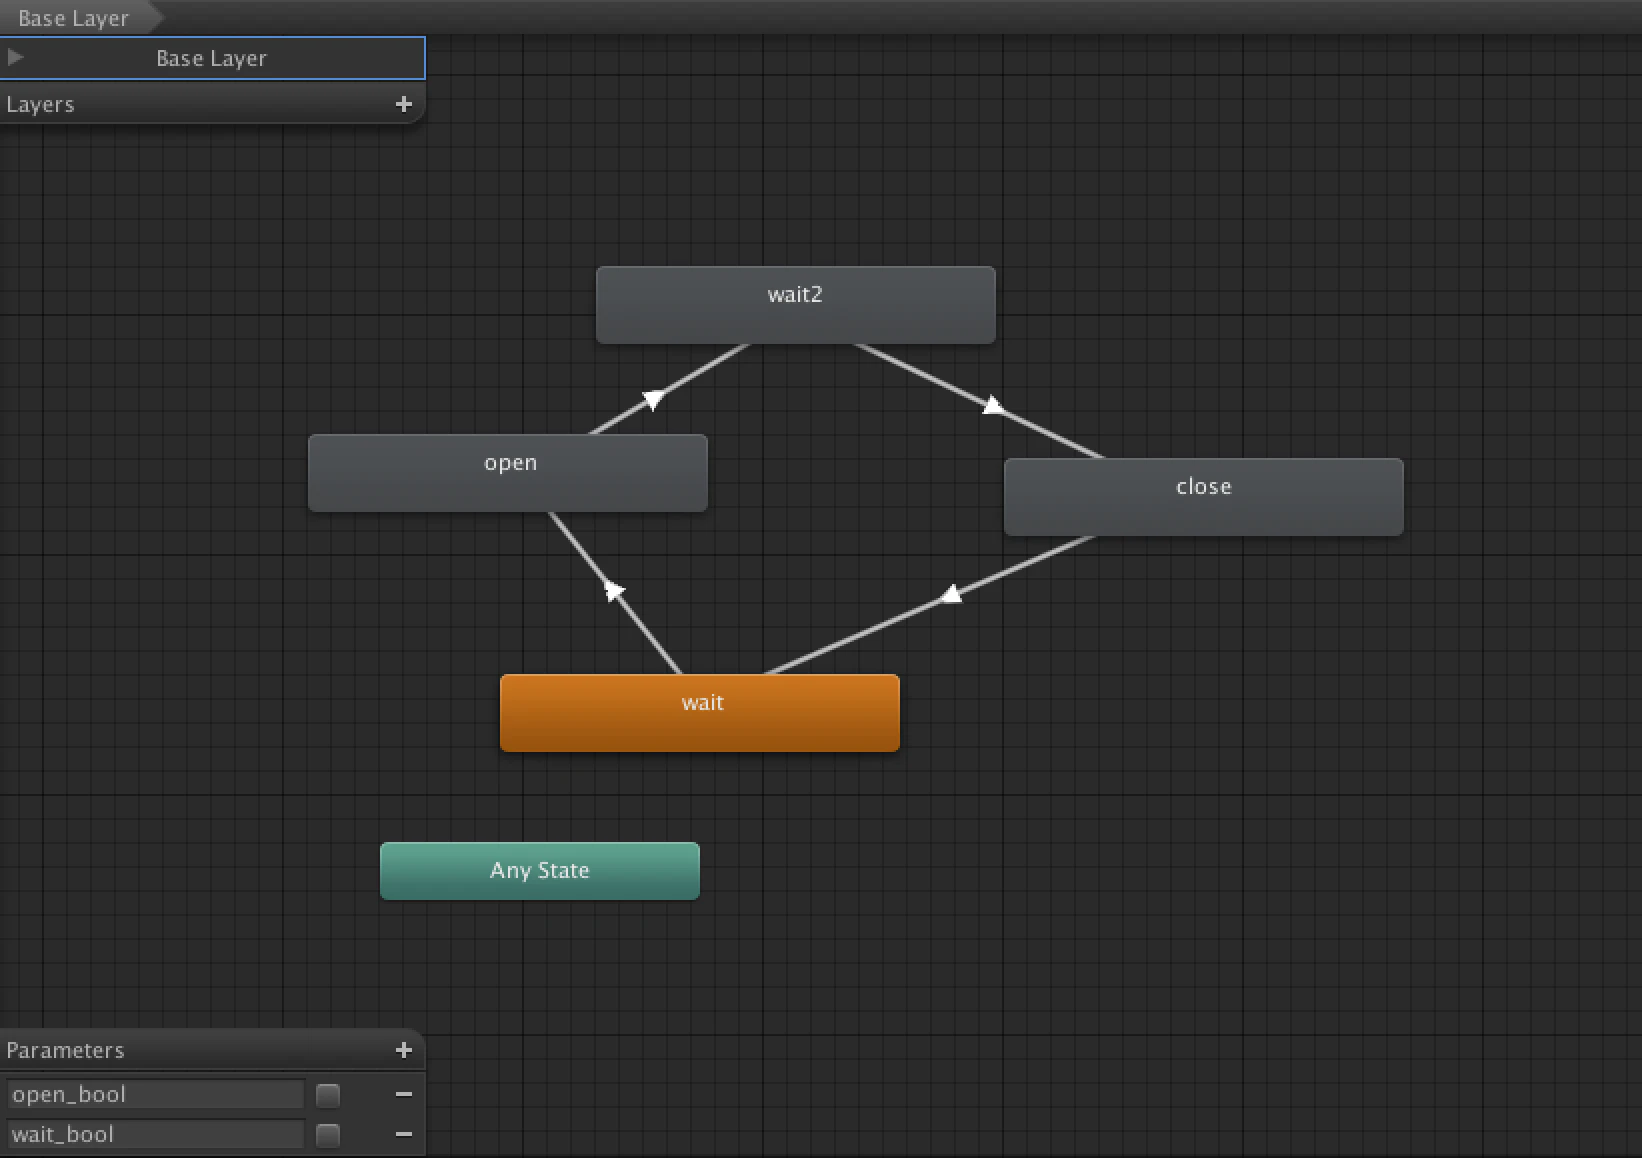Toggle the open_bool checkbox
This screenshot has height=1158, width=1642.
pyautogui.click(x=328, y=1095)
